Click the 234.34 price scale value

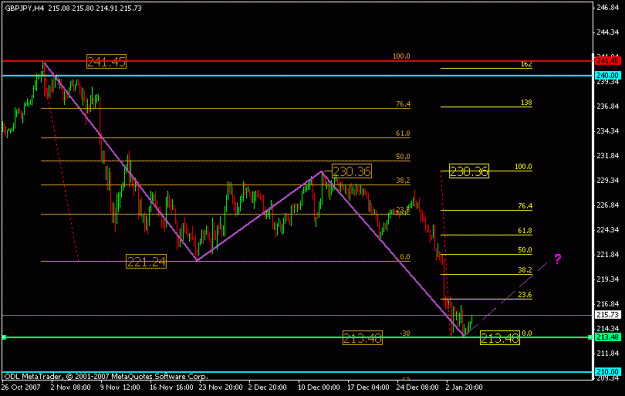[x=607, y=131]
